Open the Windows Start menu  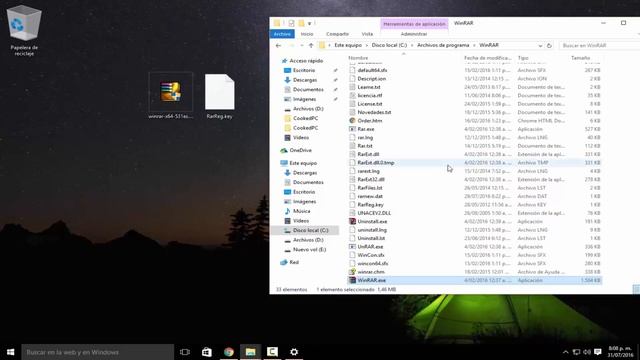(x=11, y=352)
